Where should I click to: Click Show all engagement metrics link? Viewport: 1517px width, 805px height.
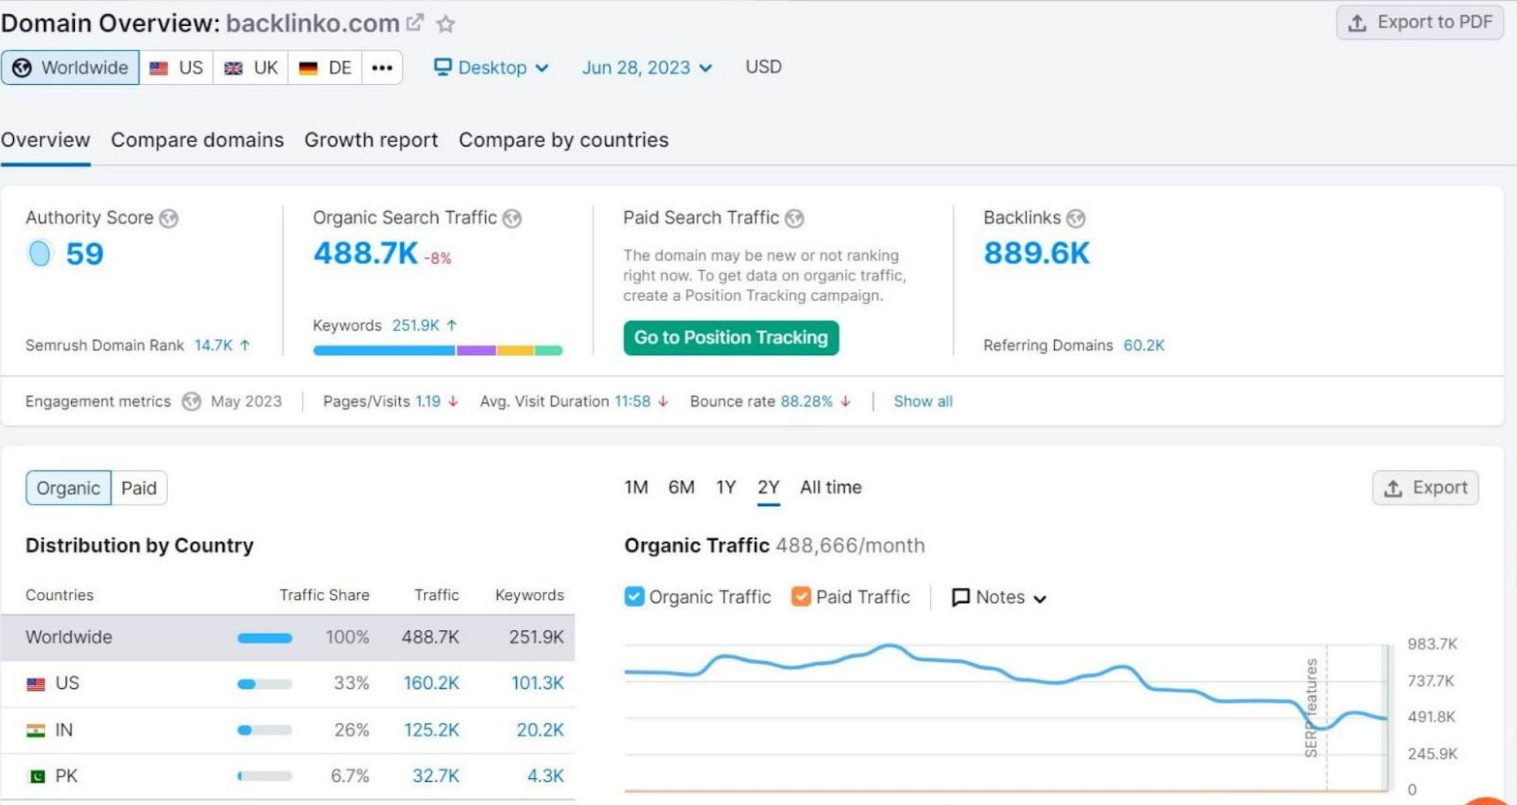click(x=923, y=401)
